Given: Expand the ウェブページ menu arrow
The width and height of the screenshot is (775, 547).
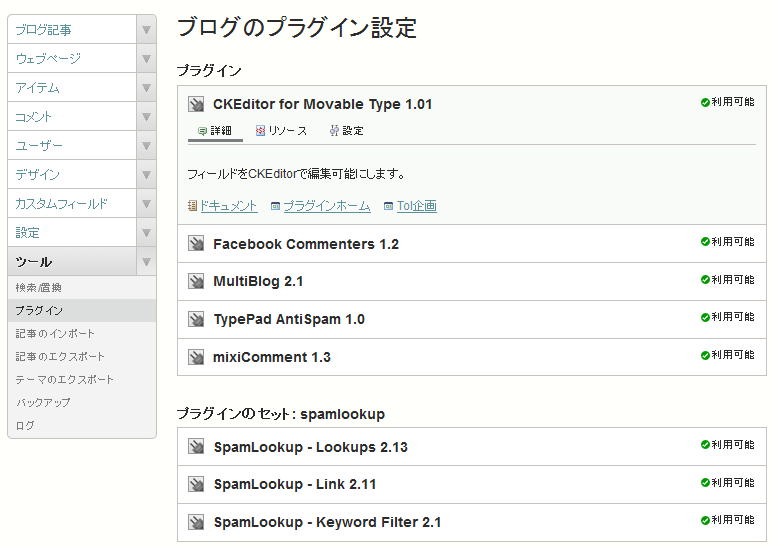Looking at the screenshot, I should point(146,59).
